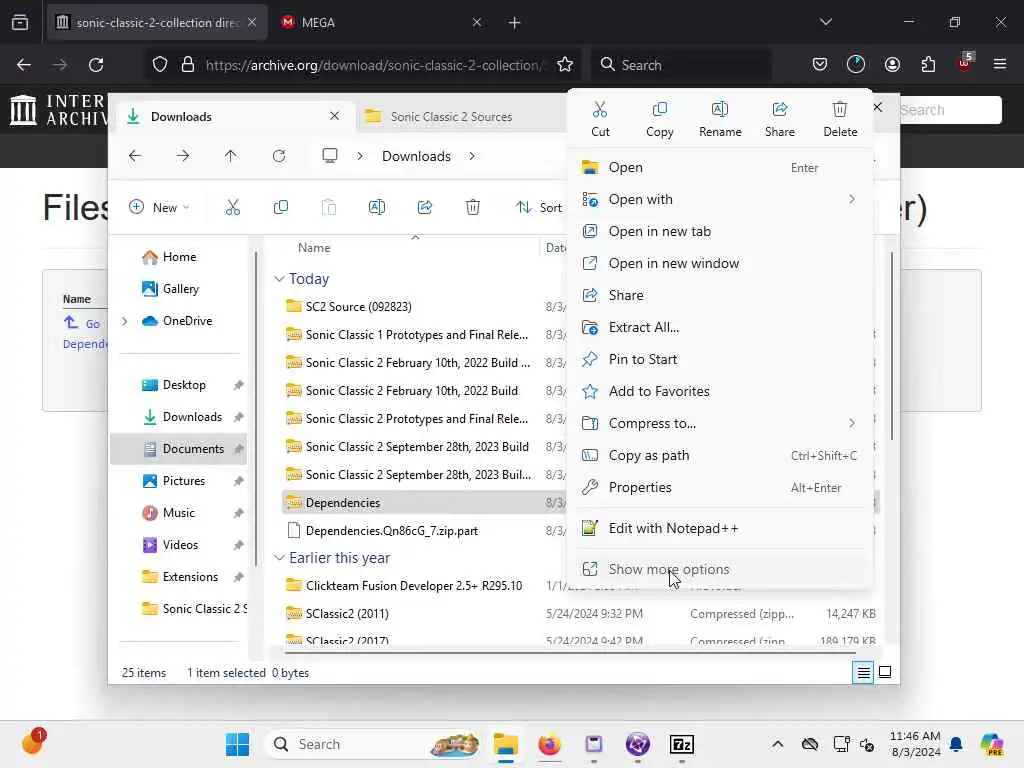1024x768 pixels.
Task: Open Firefox from taskbar
Action: [x=549, y=744]
